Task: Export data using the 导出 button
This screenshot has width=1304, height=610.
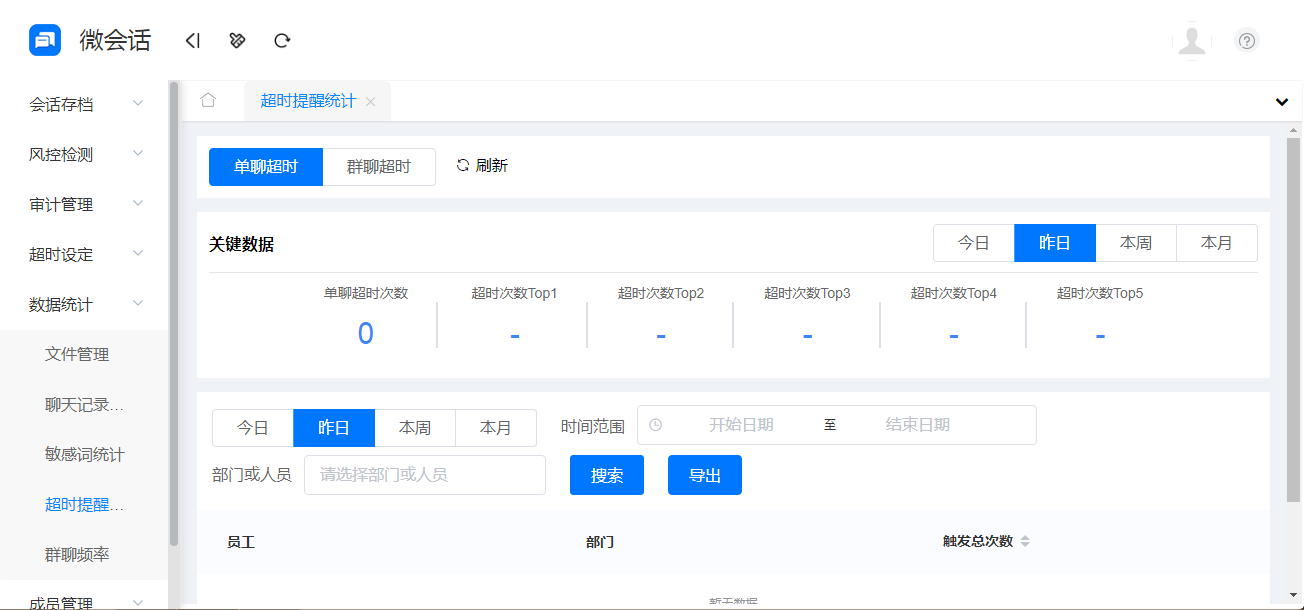Action: [704, 475]
